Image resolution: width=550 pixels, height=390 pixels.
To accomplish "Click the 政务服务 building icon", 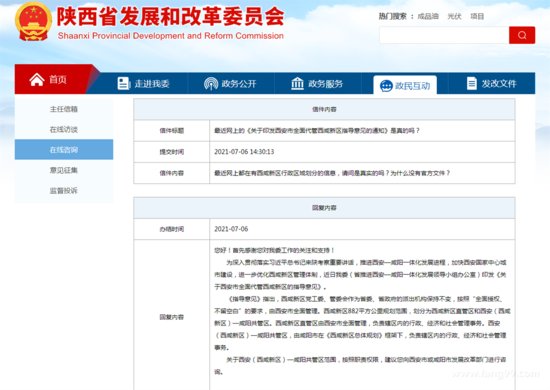I will point(297,83).
